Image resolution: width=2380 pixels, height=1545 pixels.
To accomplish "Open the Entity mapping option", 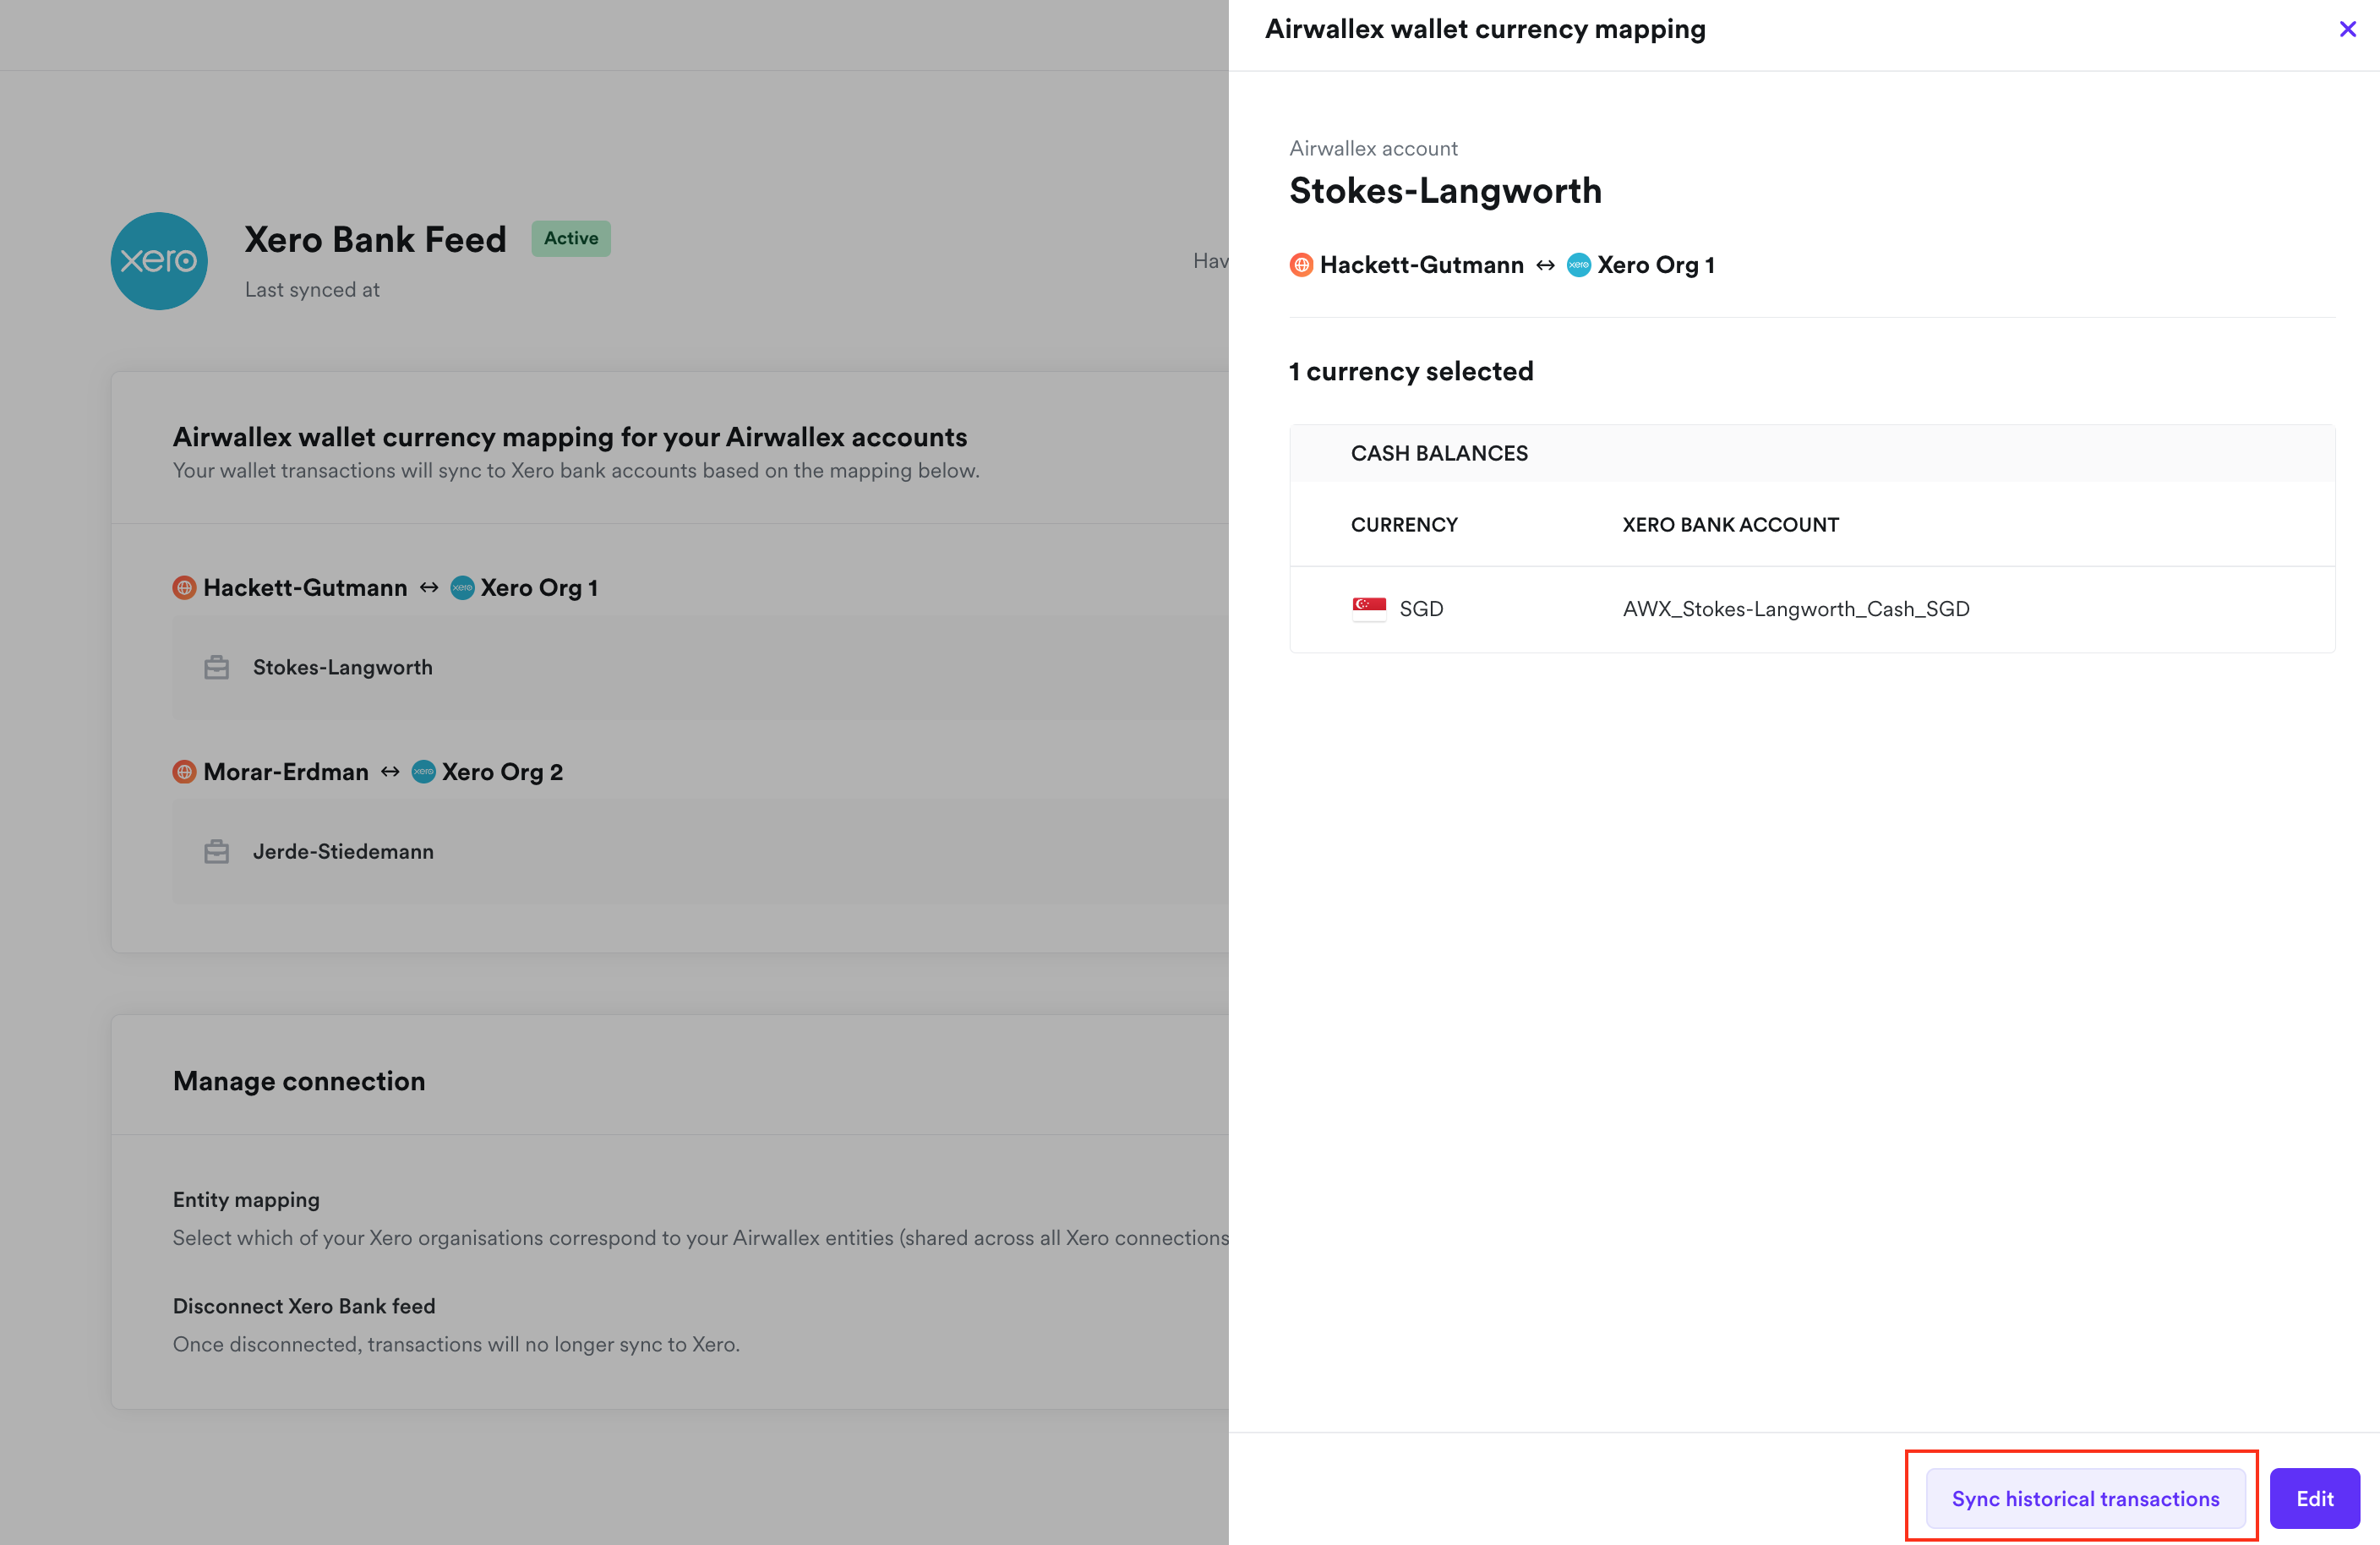I will point(246,1199).
